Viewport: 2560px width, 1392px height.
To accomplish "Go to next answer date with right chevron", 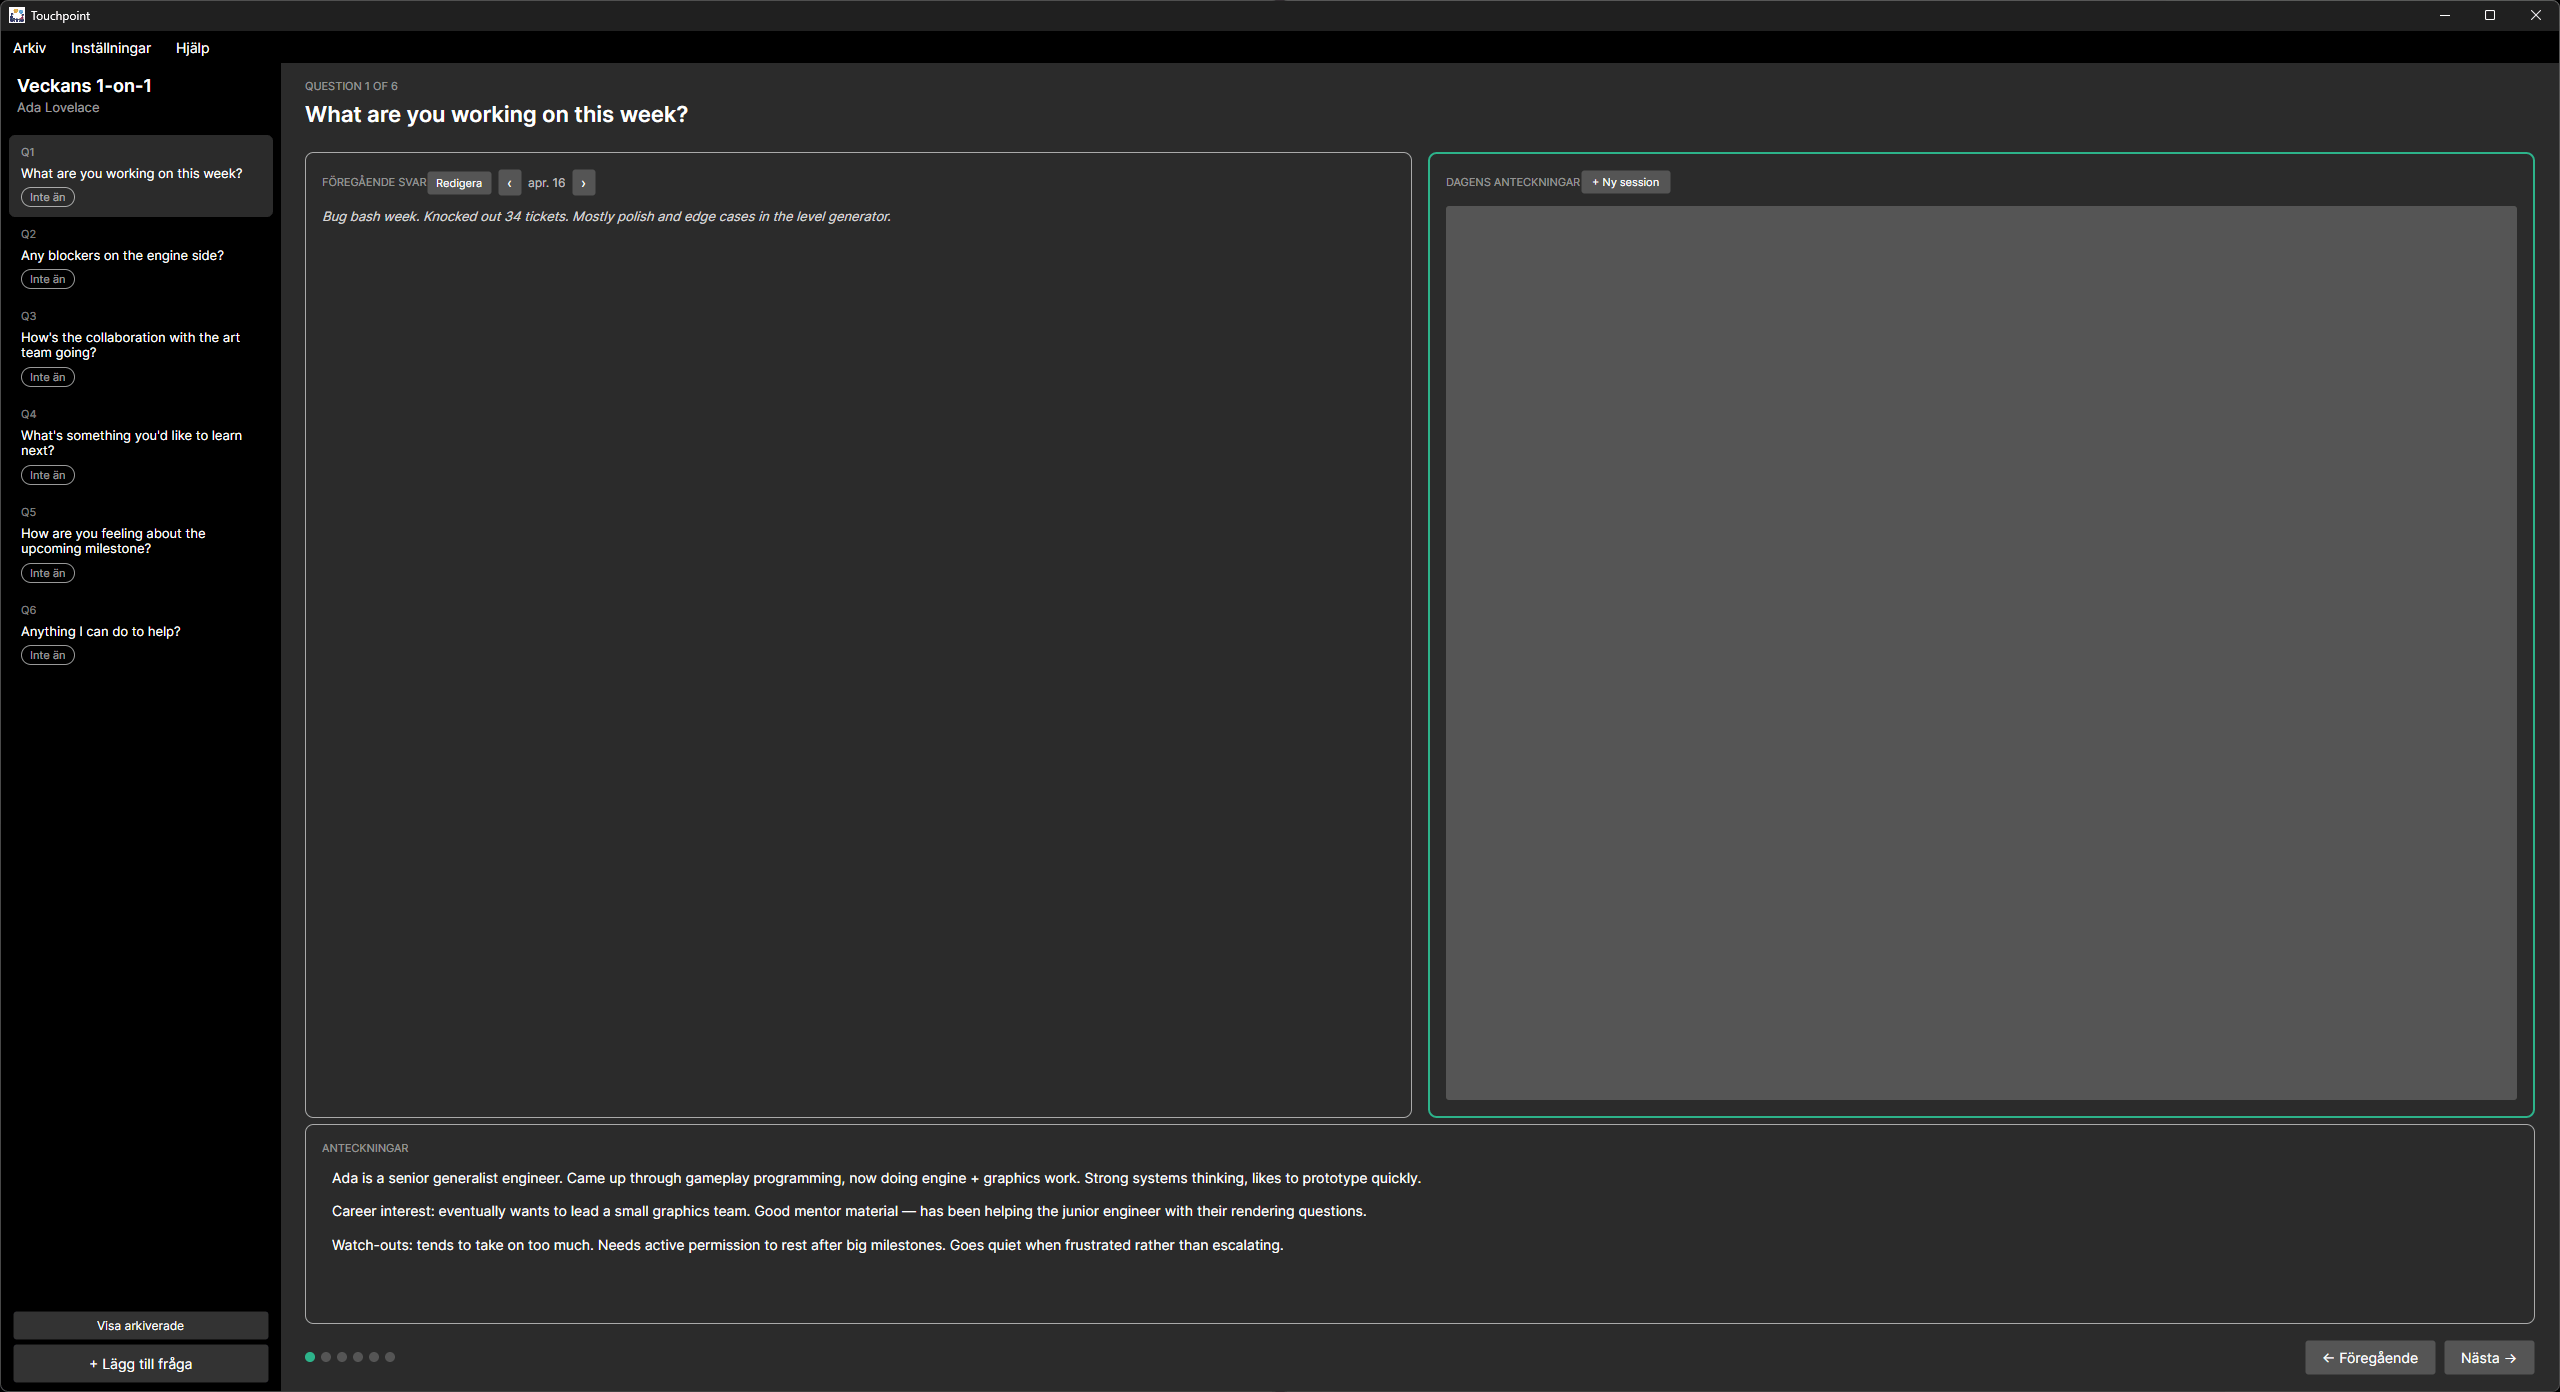I will [x=582, y=182].
